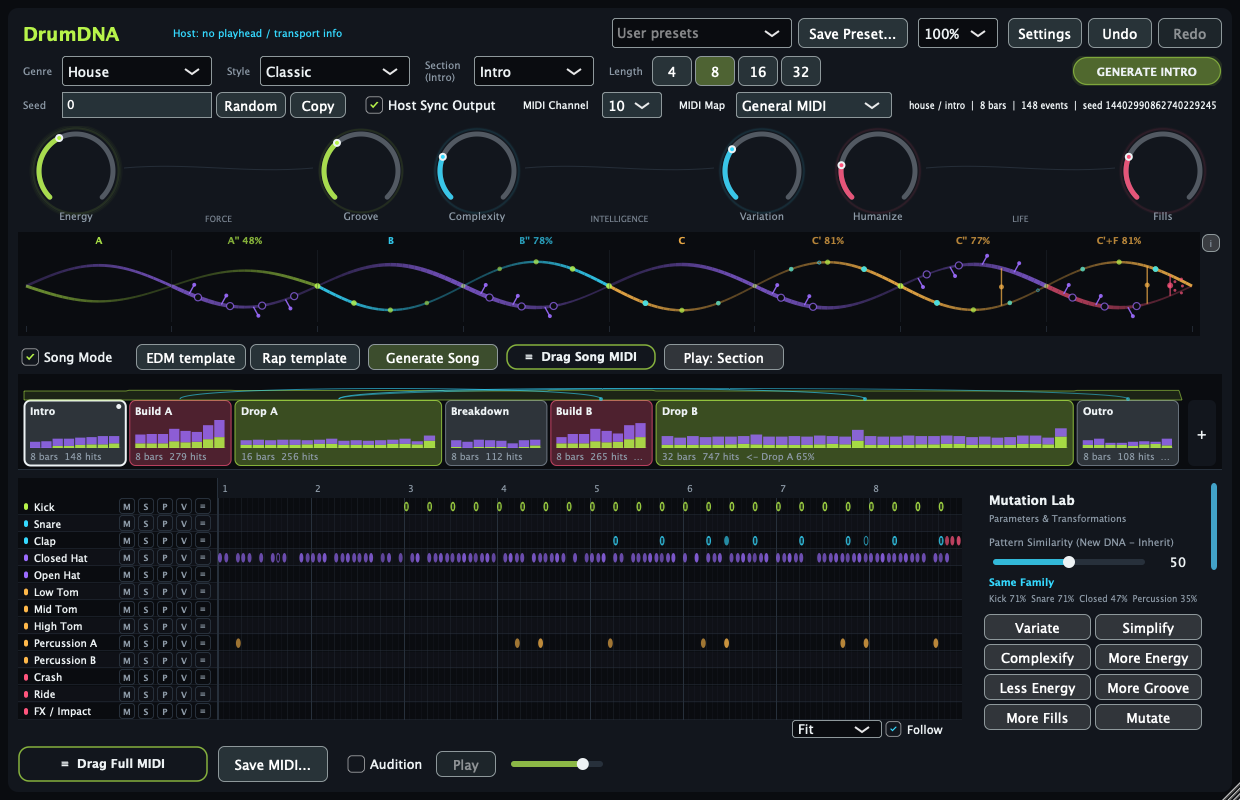
Task: Click the Random seed button
Action: coord(251,105)
